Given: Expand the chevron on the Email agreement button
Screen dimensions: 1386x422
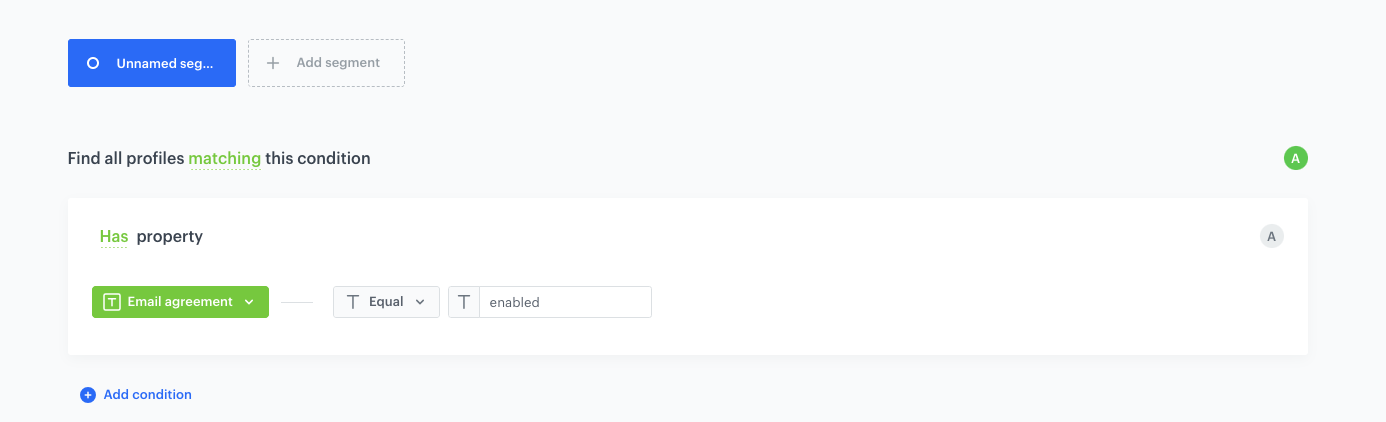Looking at the screenshot, I should click(249, 302).
